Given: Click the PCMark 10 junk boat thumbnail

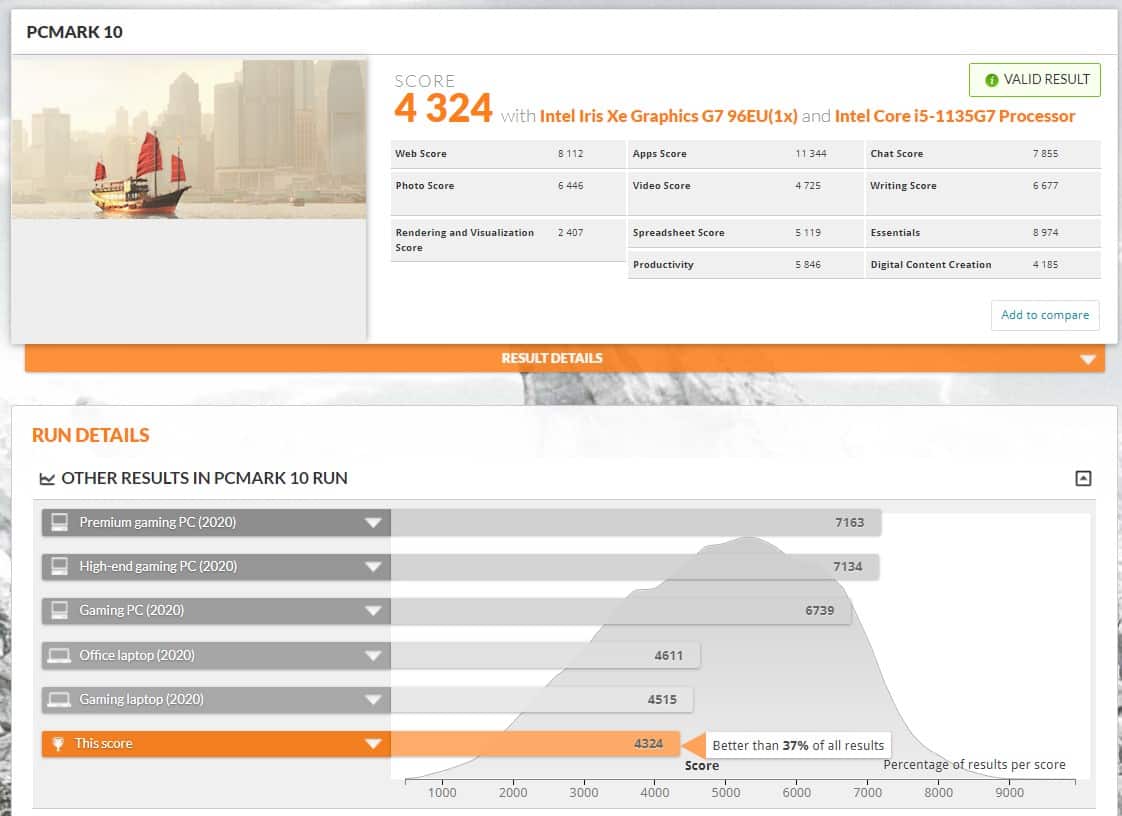Looking at the screenshot, I should click(189, 139).
